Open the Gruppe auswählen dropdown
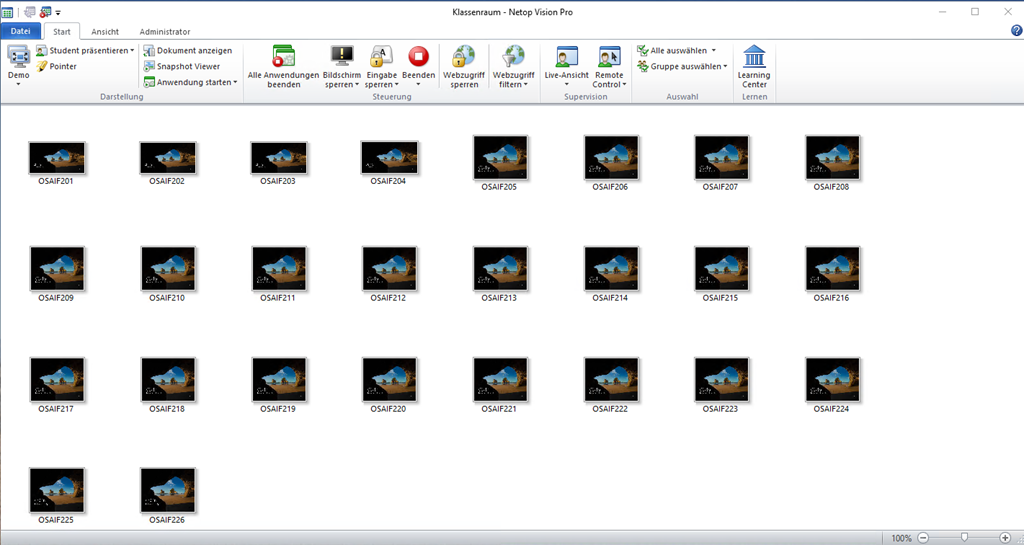 pos(723,66)
